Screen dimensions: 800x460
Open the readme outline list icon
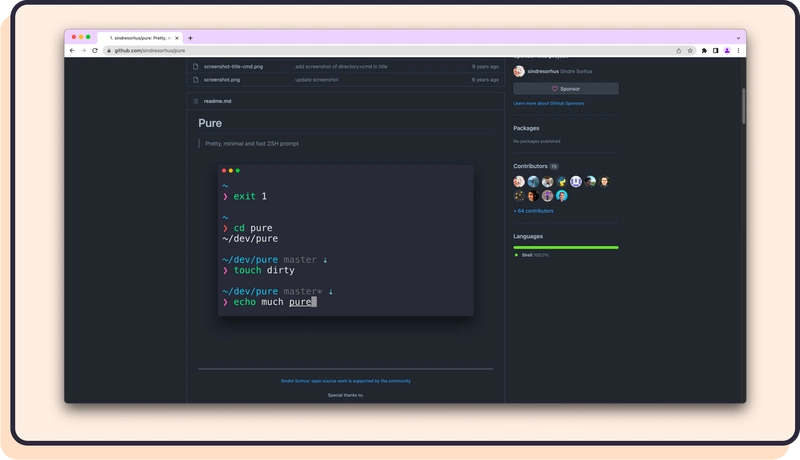tap(195, 101)
